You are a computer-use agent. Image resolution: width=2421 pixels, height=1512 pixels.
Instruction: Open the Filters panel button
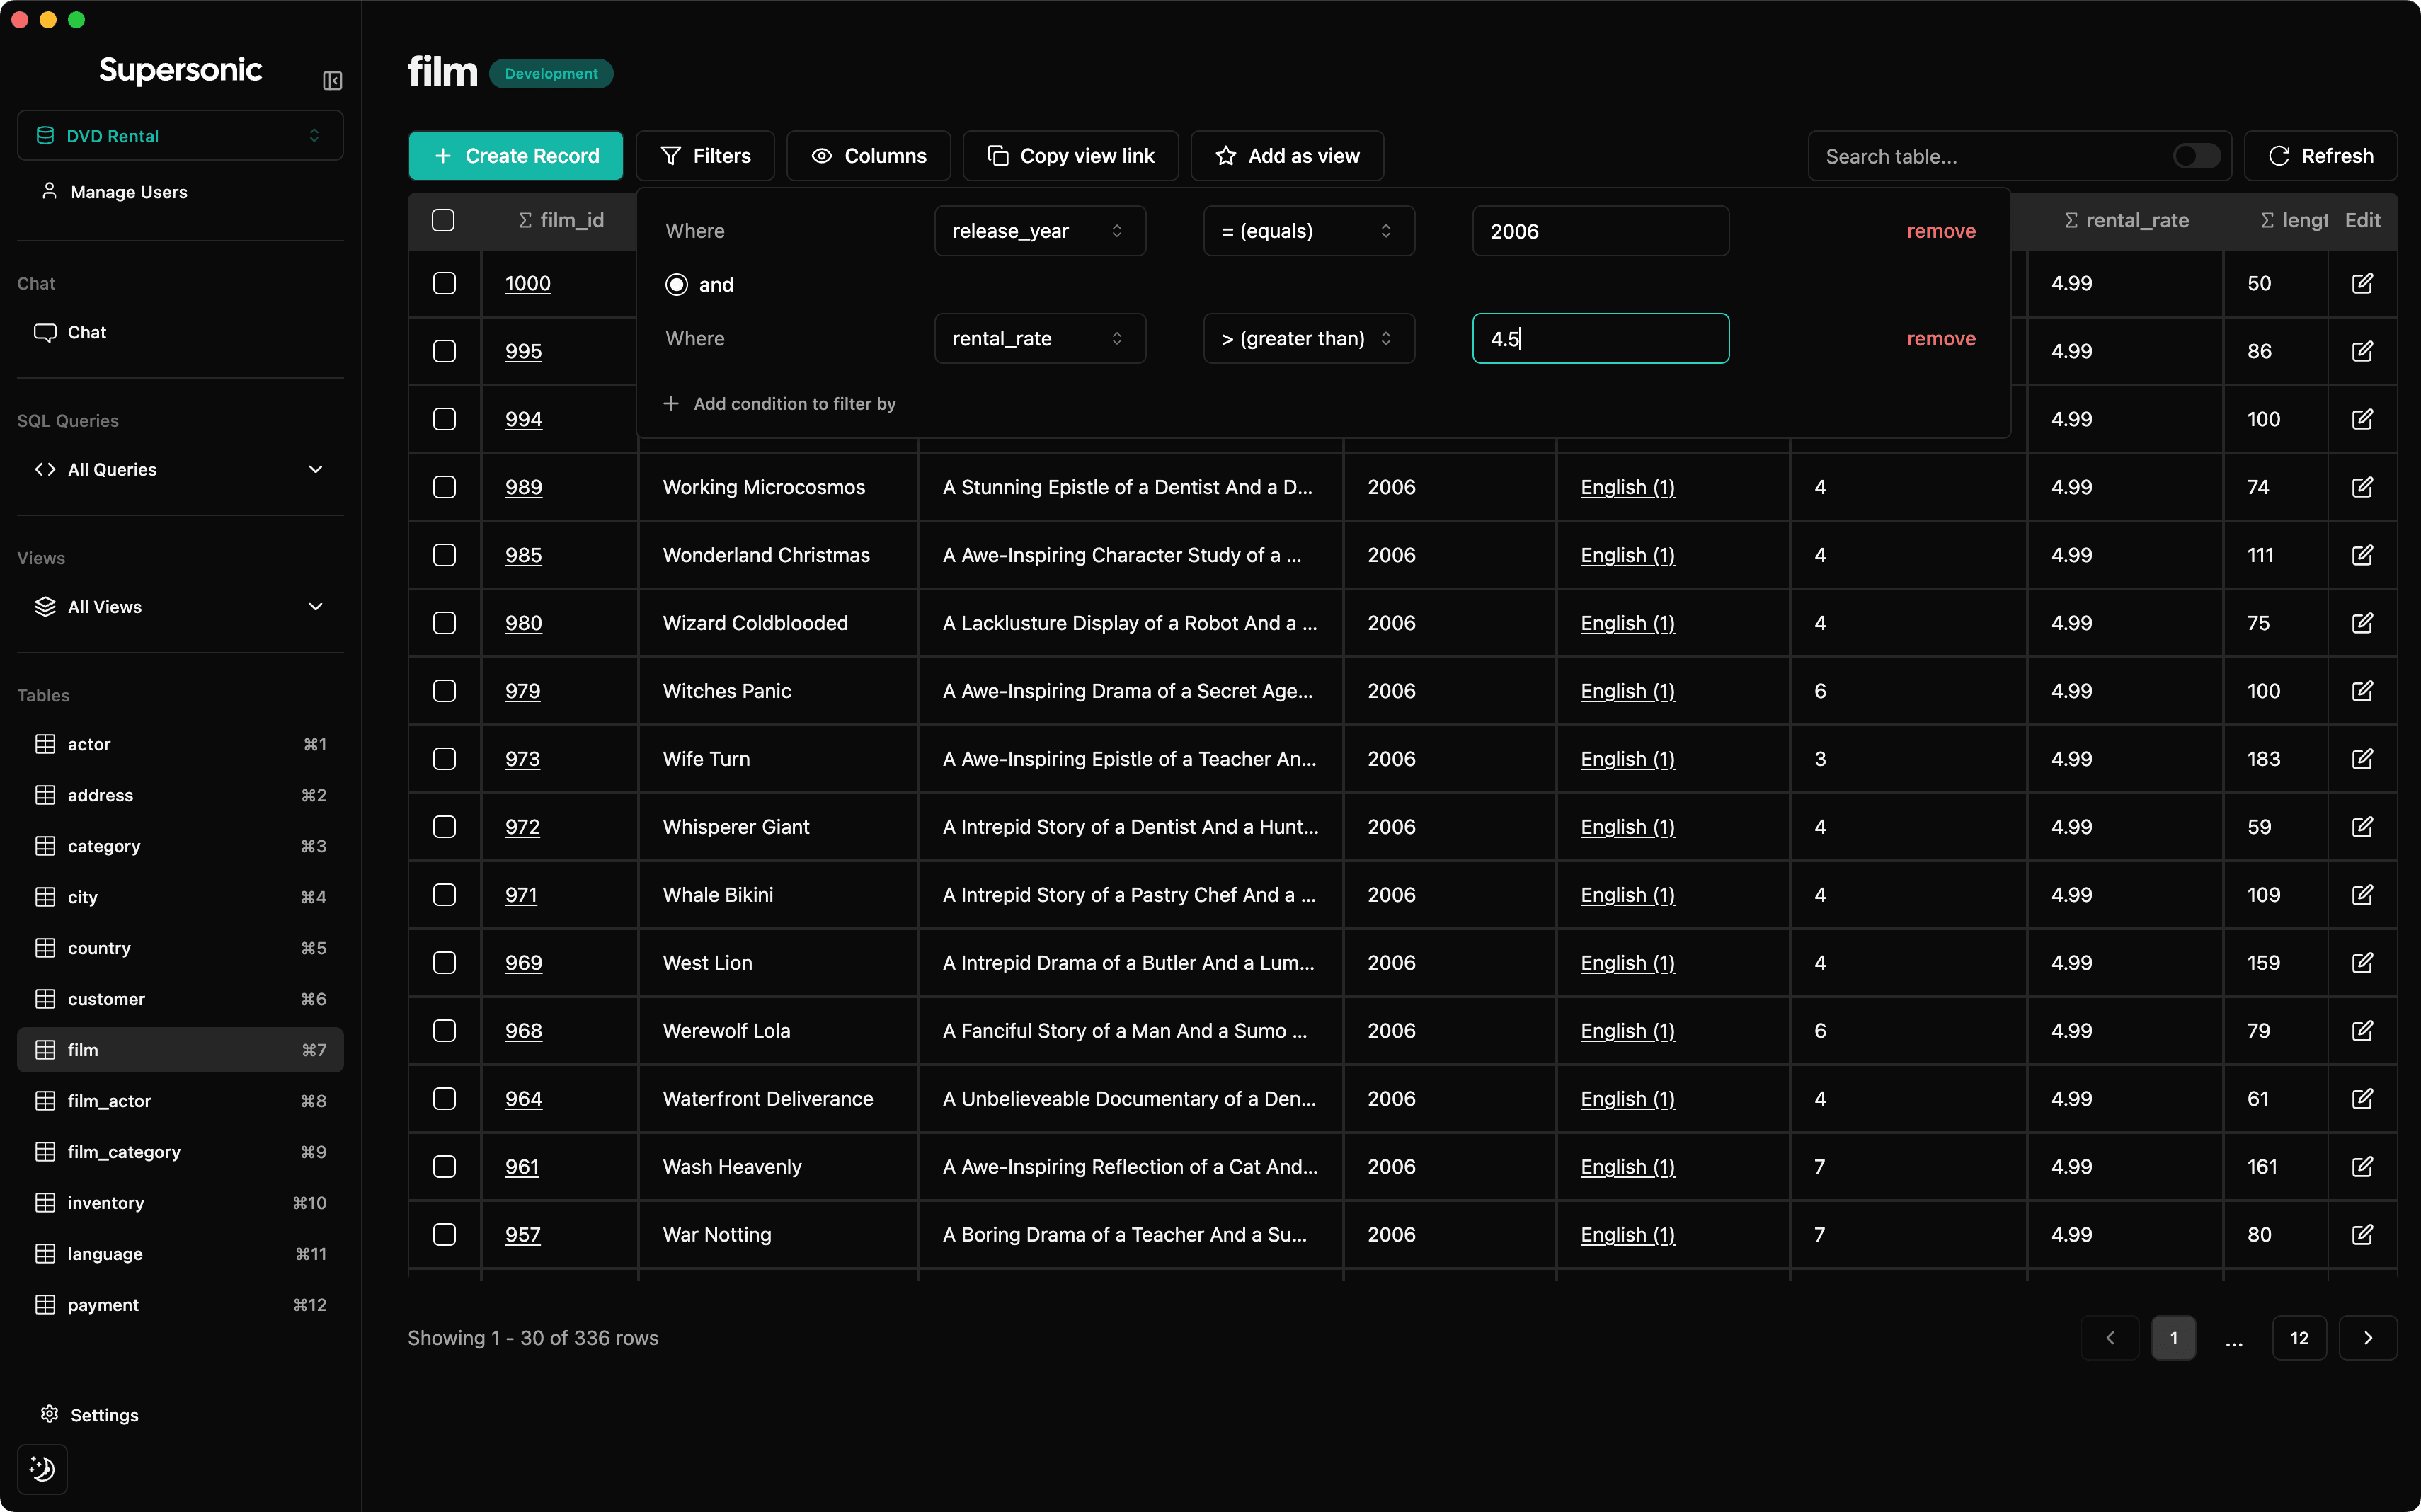(x=705, y=156)
